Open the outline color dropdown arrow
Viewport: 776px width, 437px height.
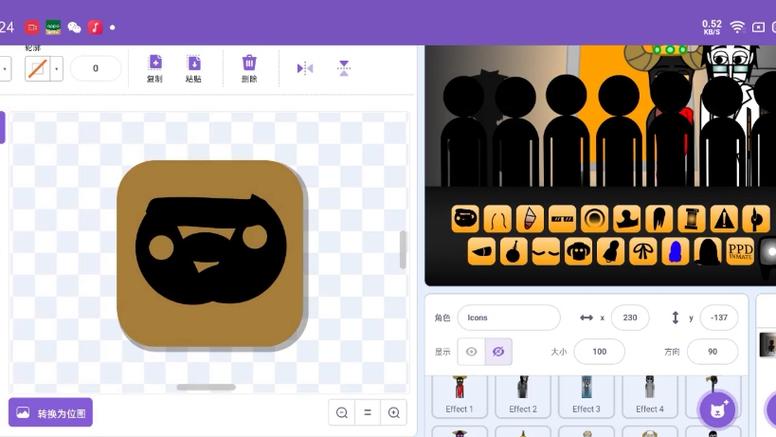[56, 68]
